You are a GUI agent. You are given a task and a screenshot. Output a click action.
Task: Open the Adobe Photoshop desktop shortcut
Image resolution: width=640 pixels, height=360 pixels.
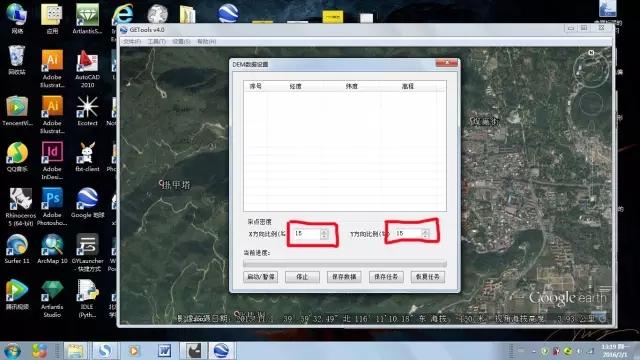52,207
